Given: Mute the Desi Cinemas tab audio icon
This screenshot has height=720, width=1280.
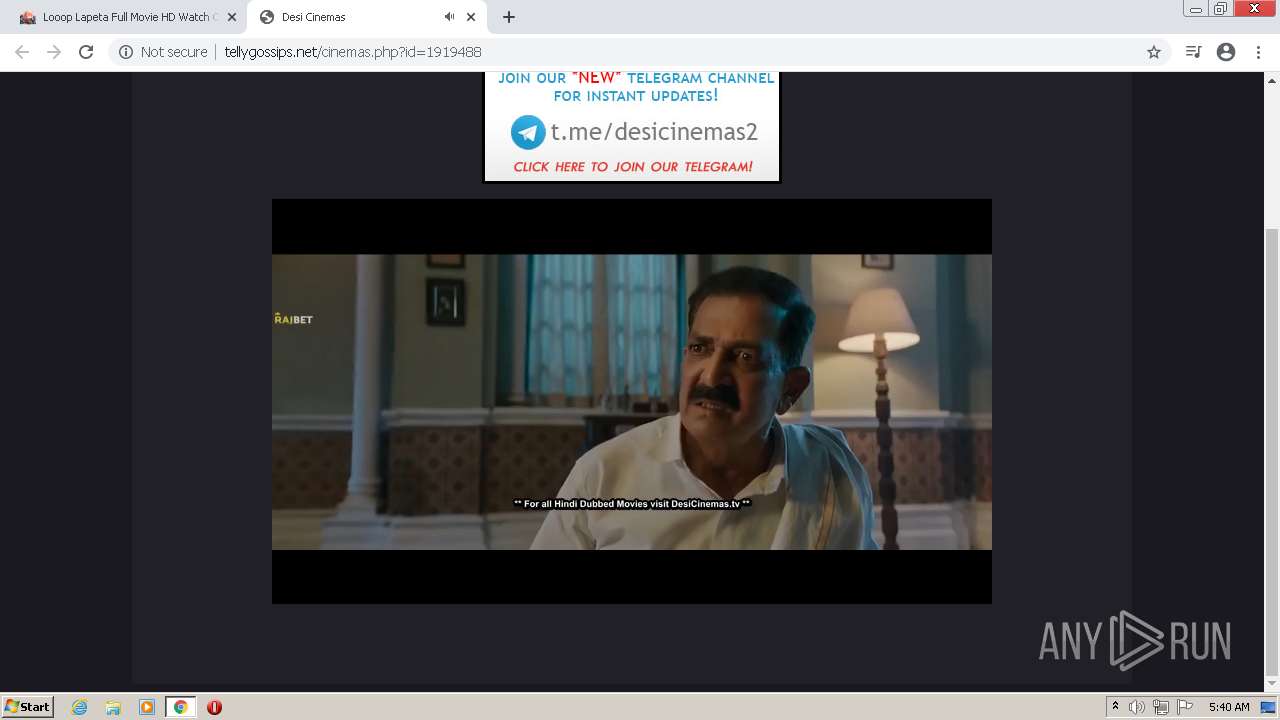Looking at the screenshot, I should click(x=449, y=17).
